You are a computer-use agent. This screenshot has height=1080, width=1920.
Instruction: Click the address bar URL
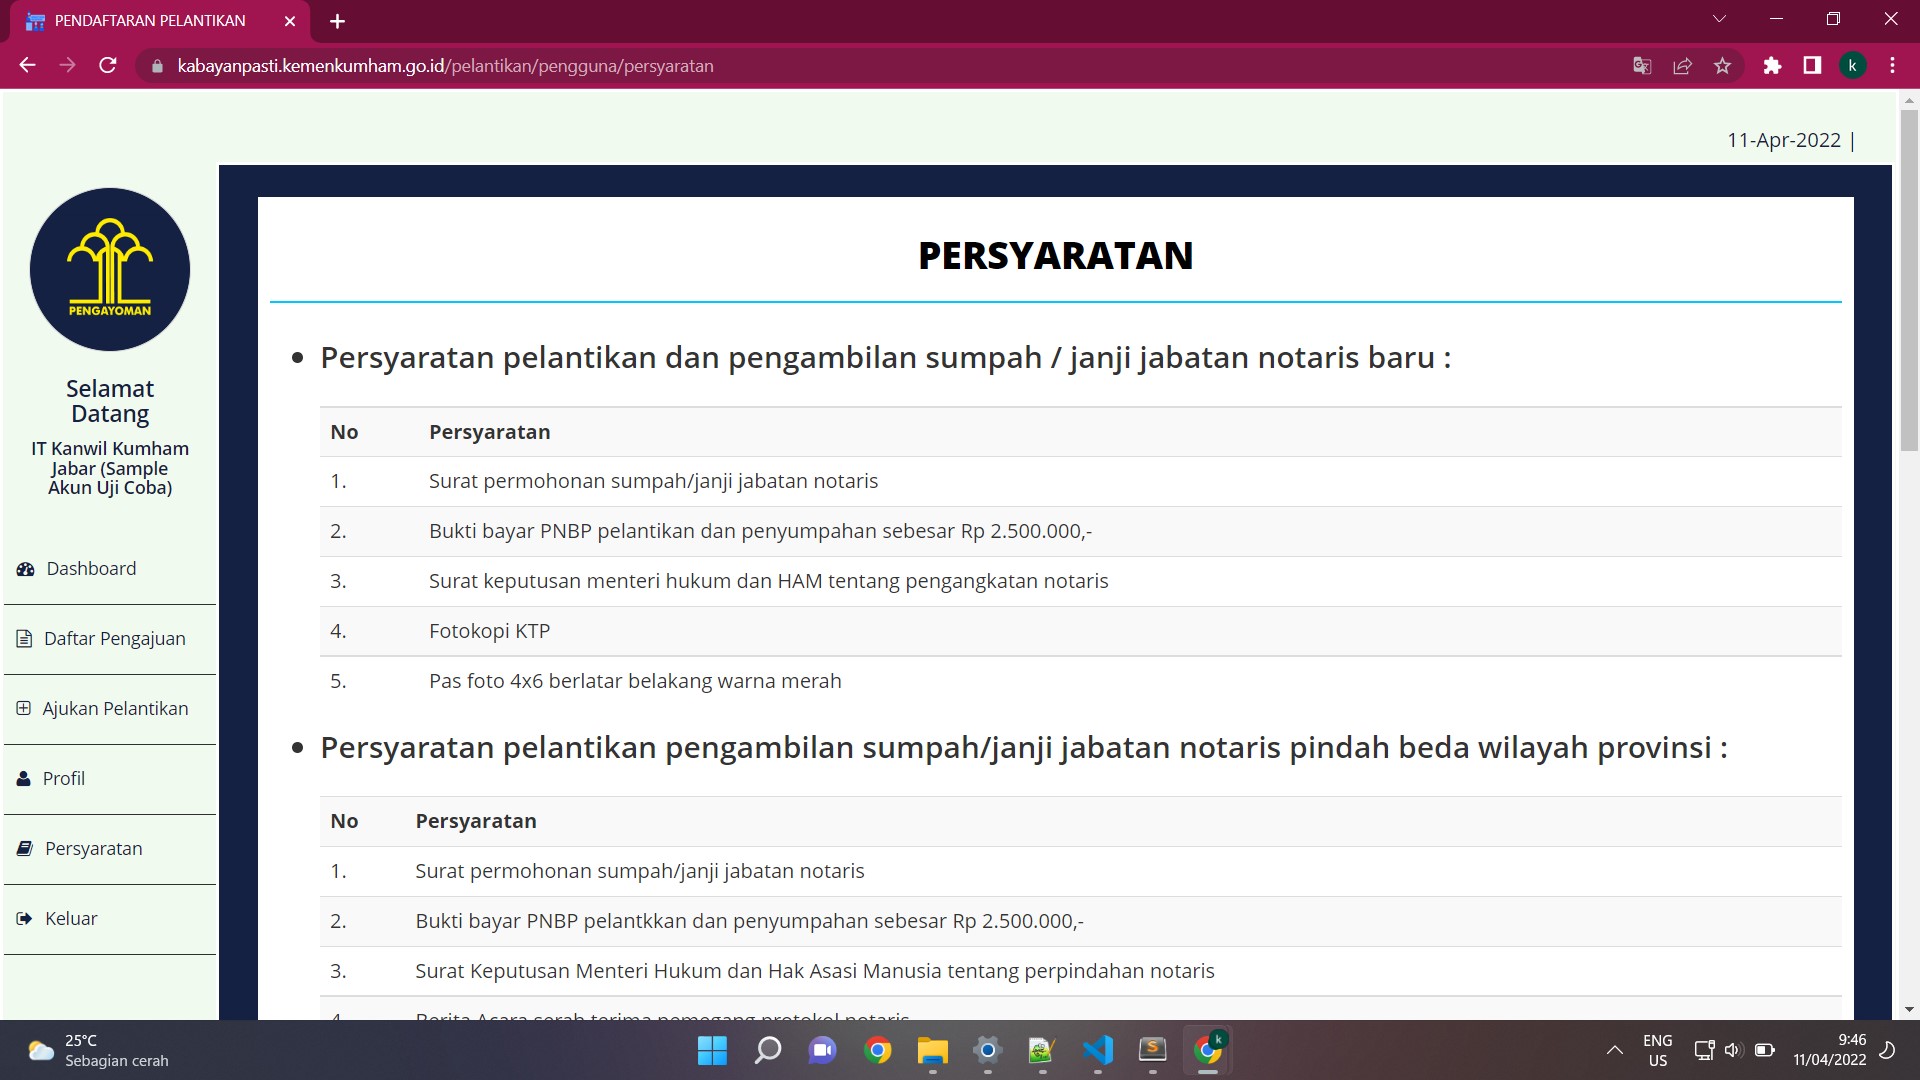coord(445,66)
